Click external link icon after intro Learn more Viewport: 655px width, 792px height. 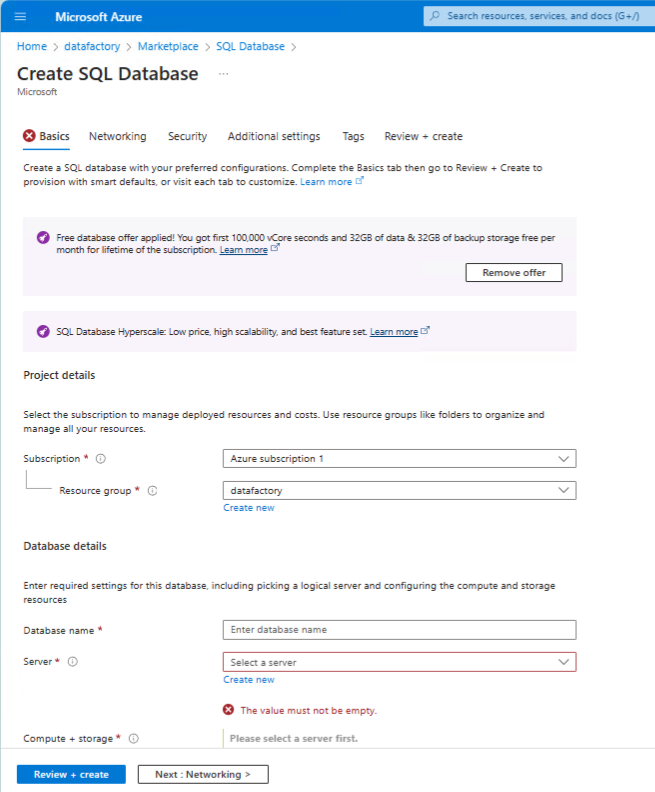(359, 180)
